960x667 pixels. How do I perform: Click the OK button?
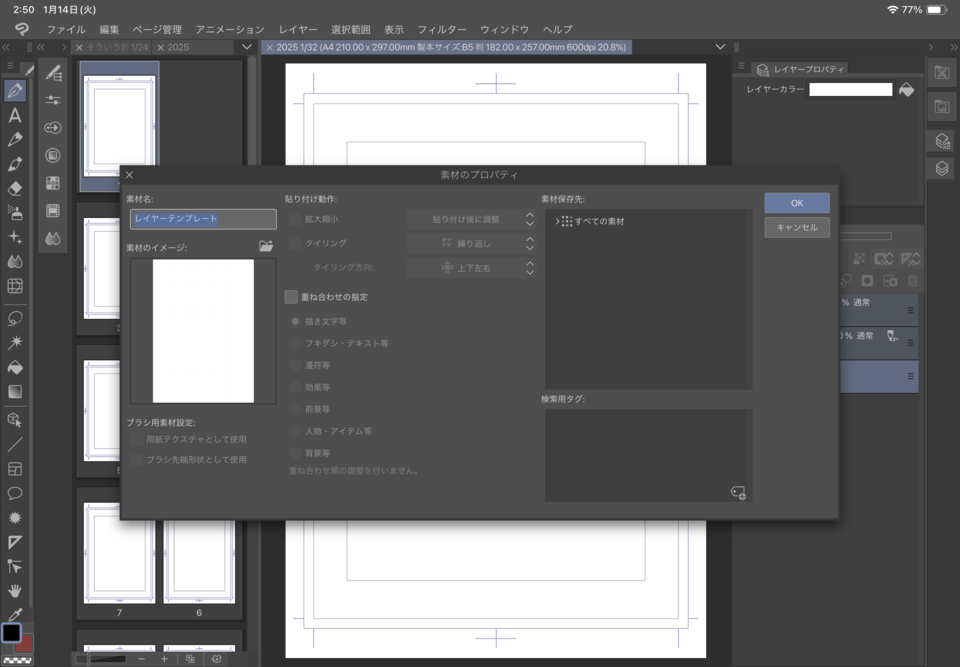pos(796,203)
